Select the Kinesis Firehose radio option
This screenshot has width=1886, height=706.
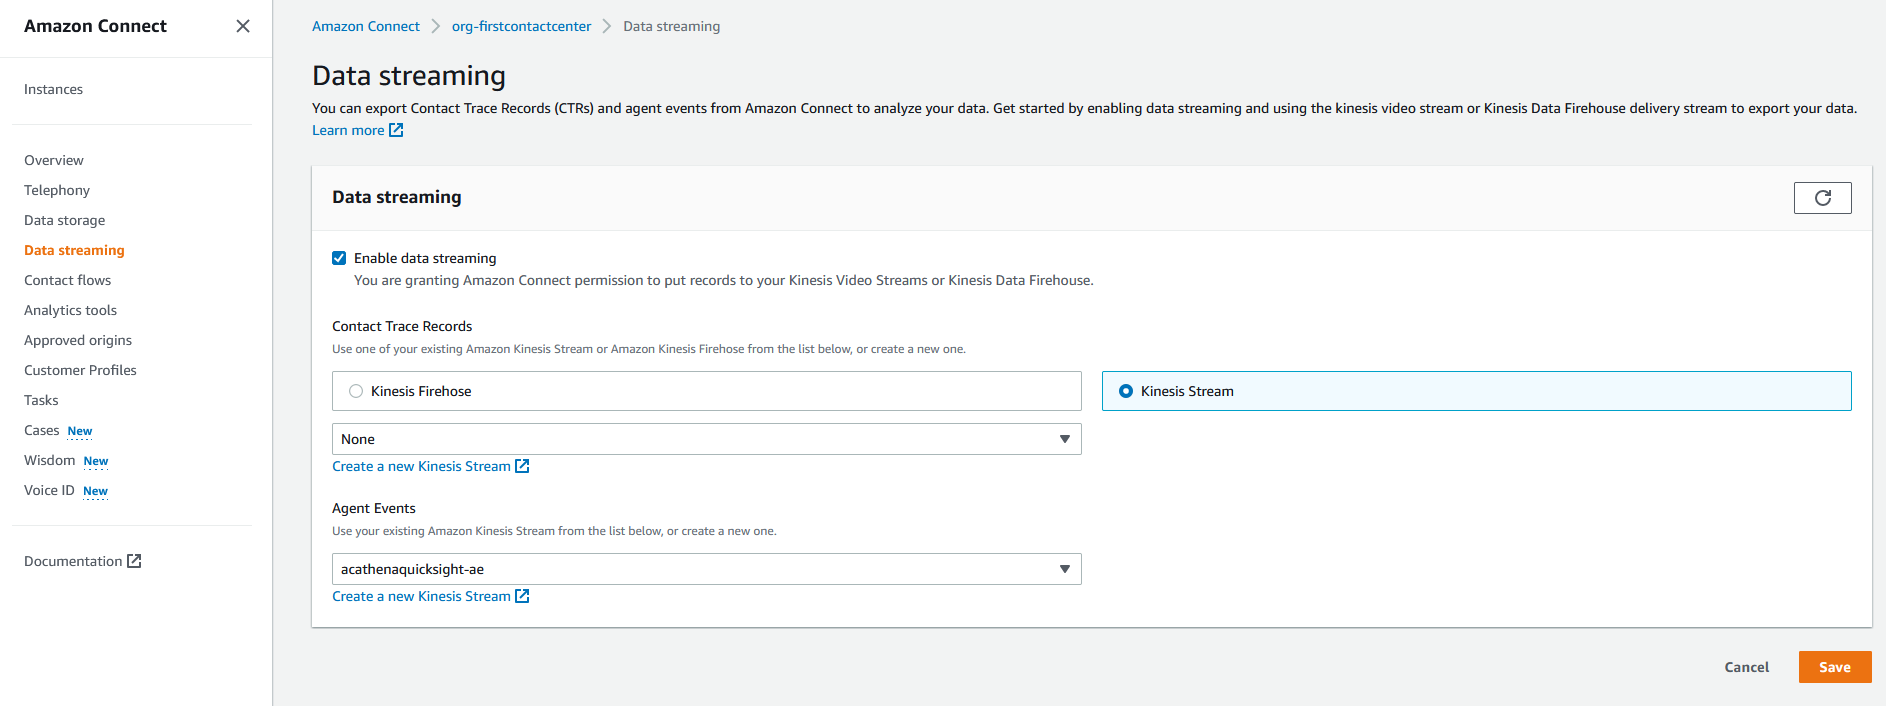click(356, 391)
